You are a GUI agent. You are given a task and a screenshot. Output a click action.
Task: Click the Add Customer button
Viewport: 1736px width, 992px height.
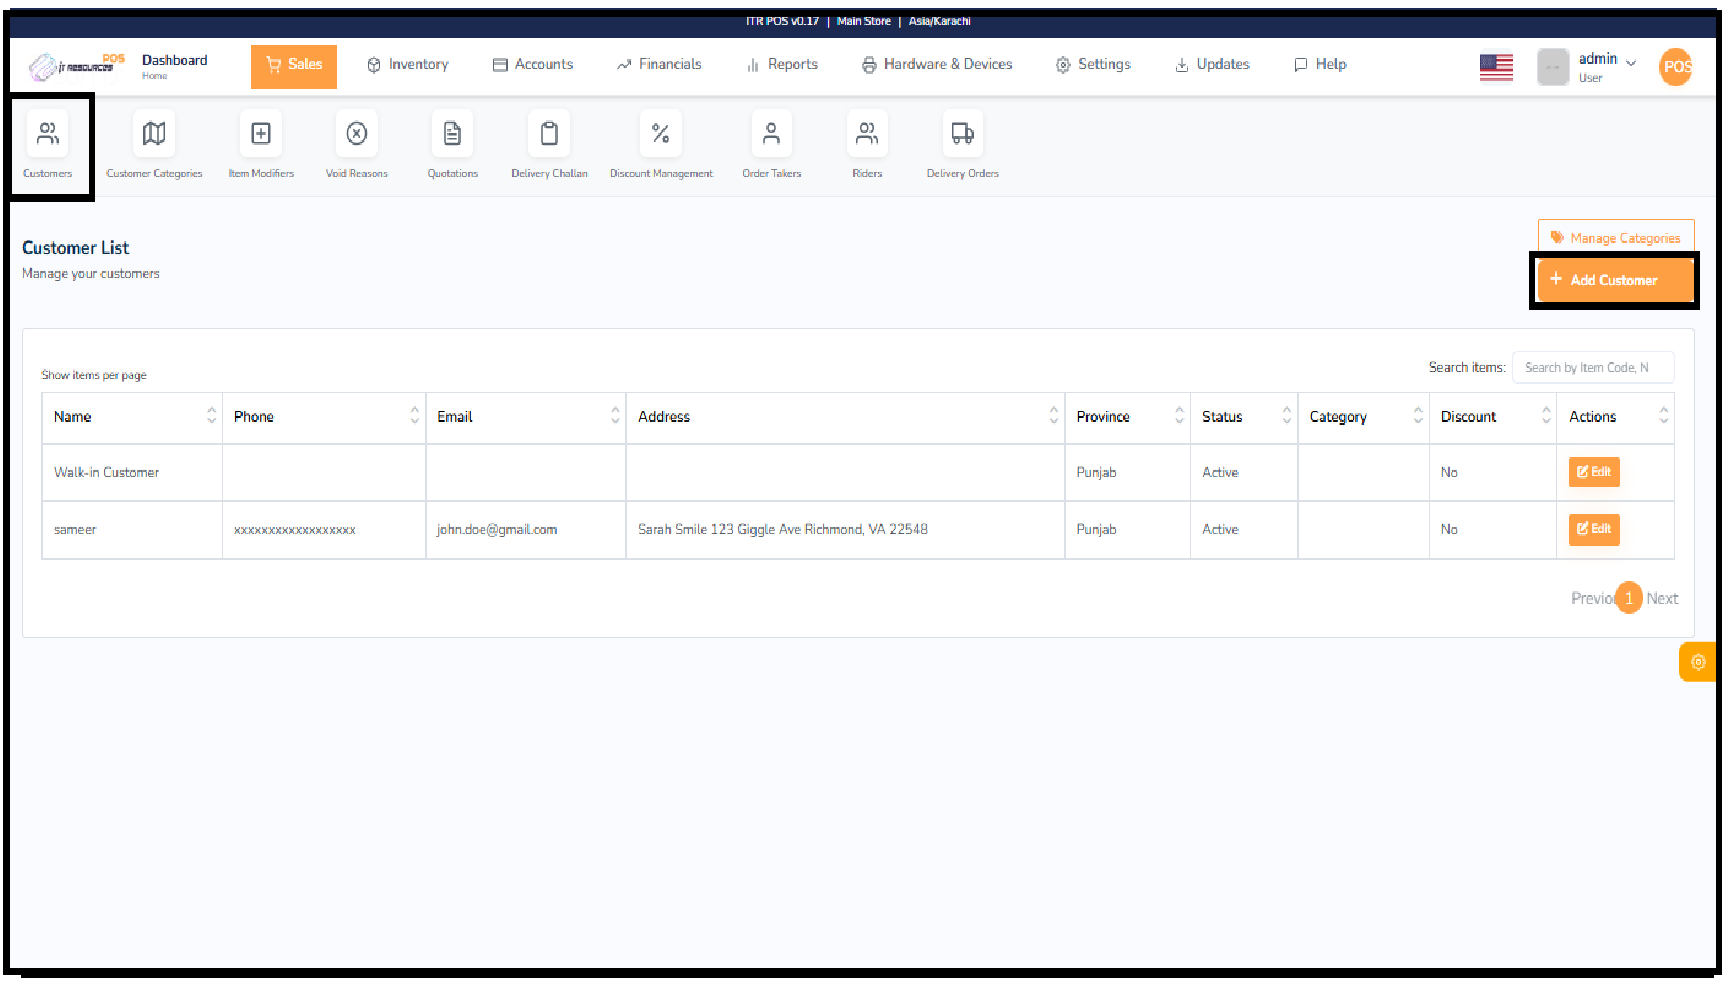(1614, 280)
